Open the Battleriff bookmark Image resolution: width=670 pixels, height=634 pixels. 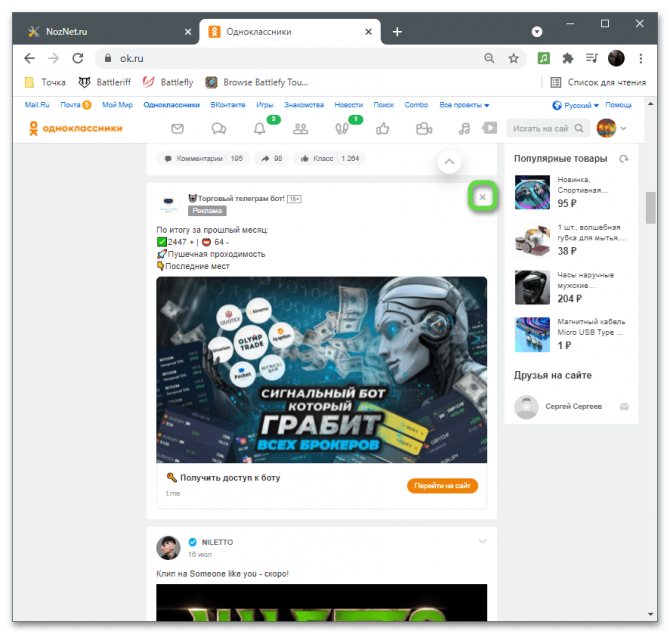point(105,82)
